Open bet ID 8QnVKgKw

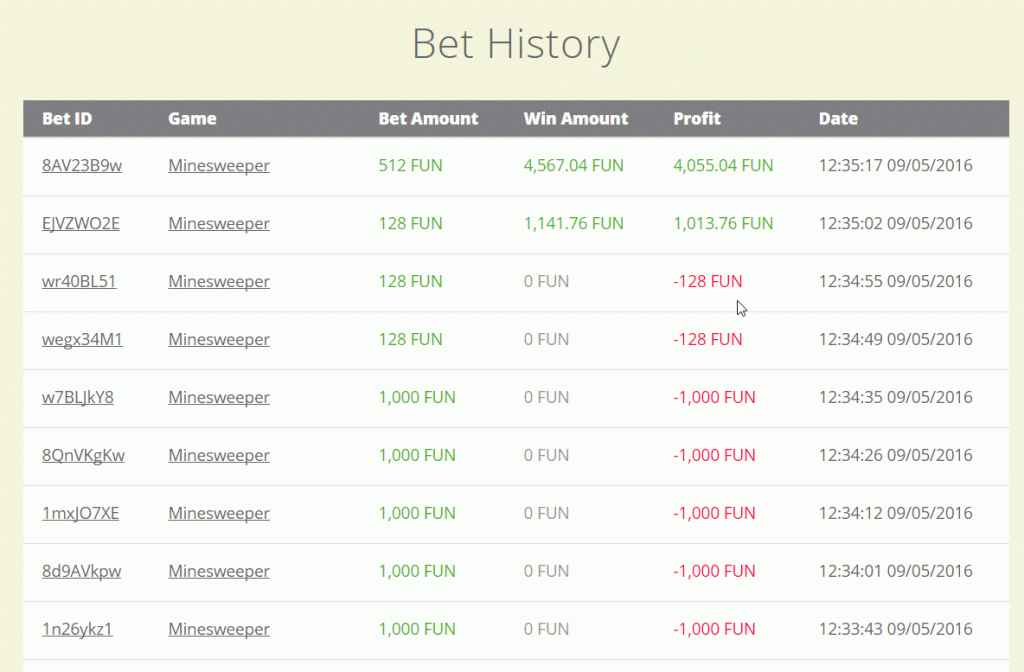coord(83,455)
